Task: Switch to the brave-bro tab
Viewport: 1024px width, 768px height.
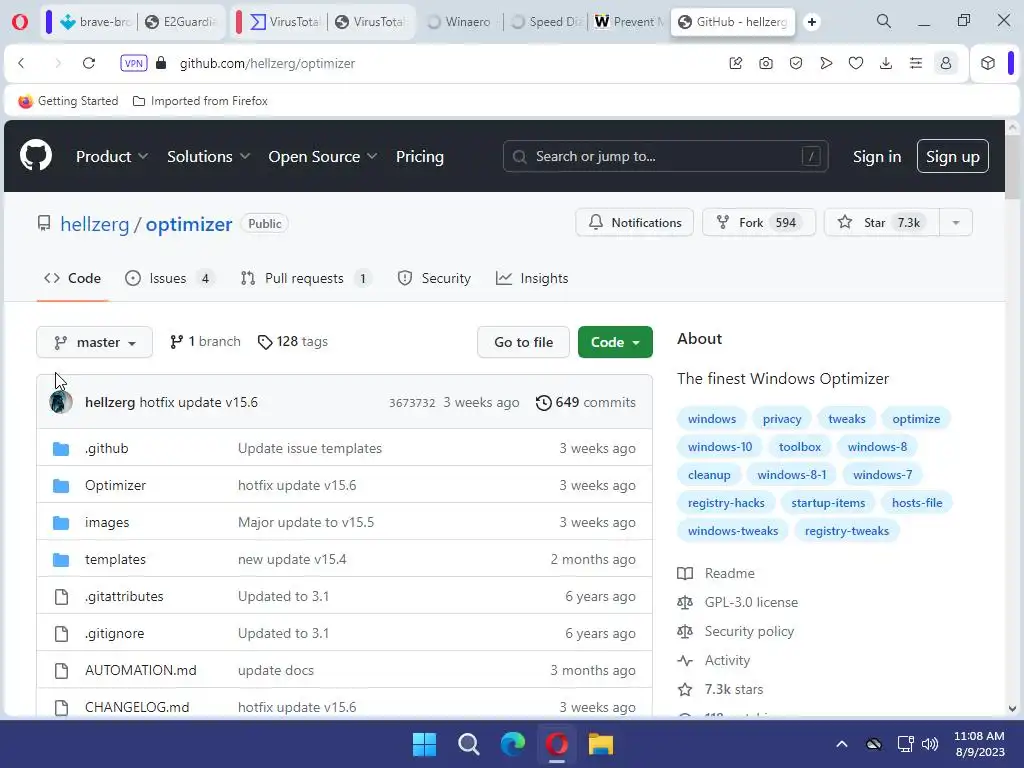Action: tap(95, 22)
